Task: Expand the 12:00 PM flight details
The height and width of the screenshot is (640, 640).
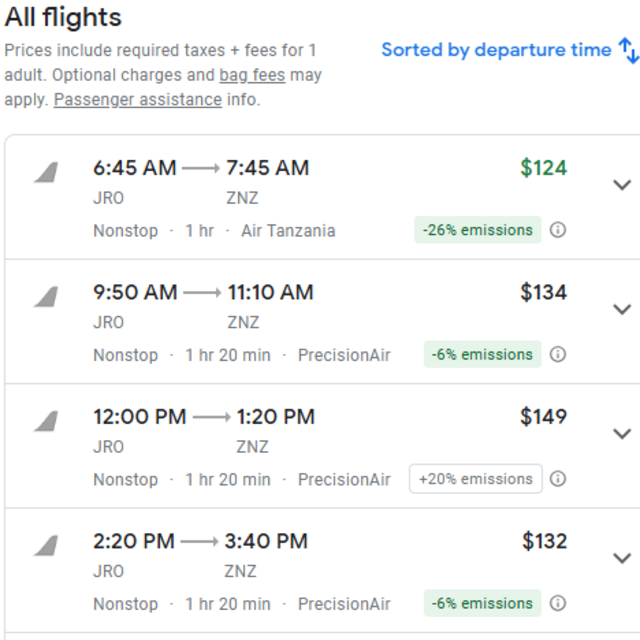Action: coord(622,433)
